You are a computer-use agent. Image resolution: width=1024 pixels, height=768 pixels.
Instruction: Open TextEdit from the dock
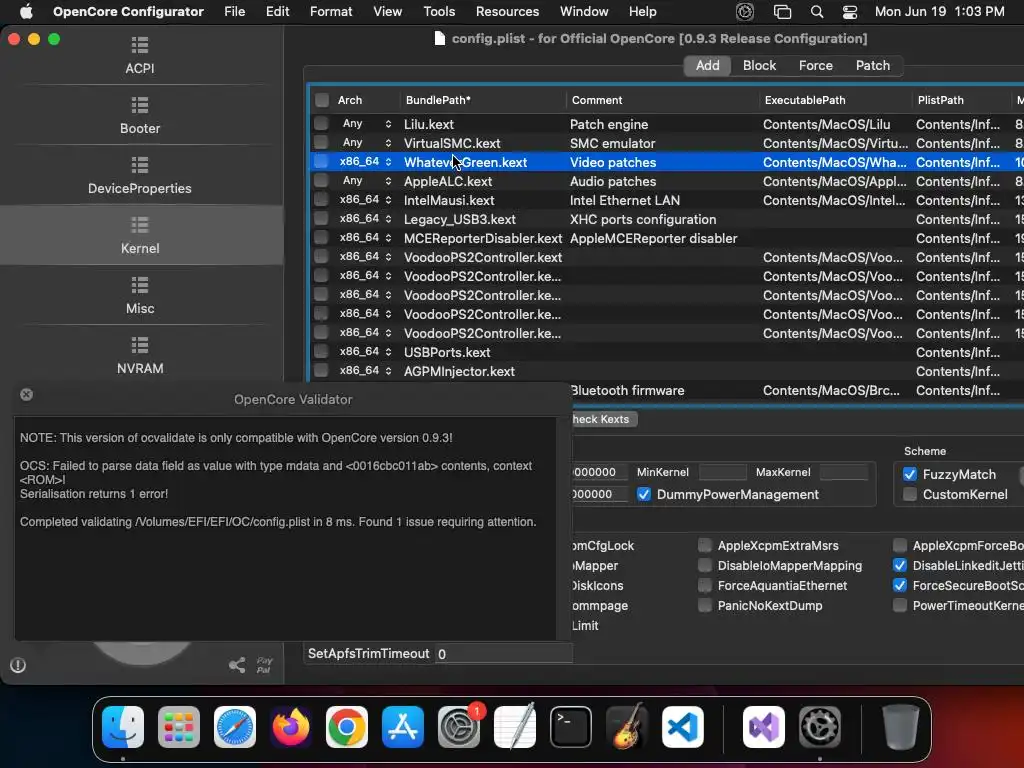515,727
